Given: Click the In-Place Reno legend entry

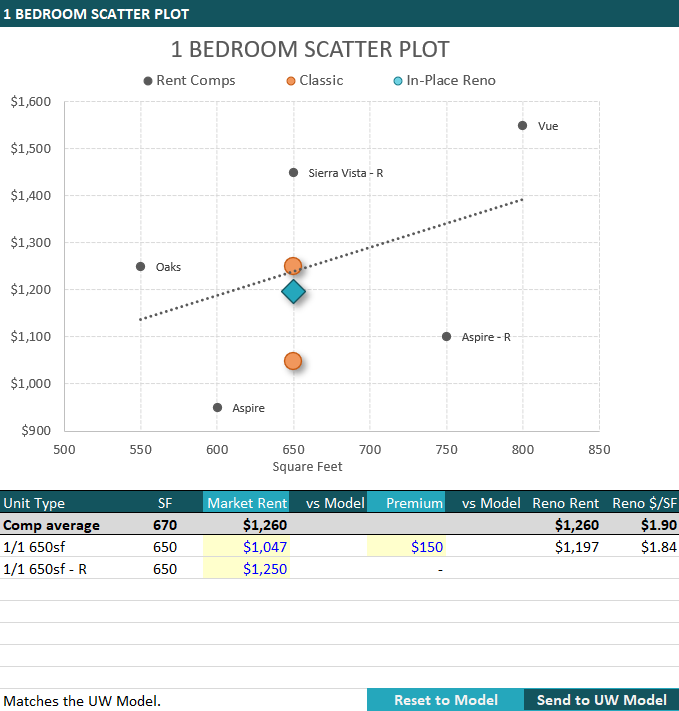Looking at the screenshot, I should pos(445,81).
